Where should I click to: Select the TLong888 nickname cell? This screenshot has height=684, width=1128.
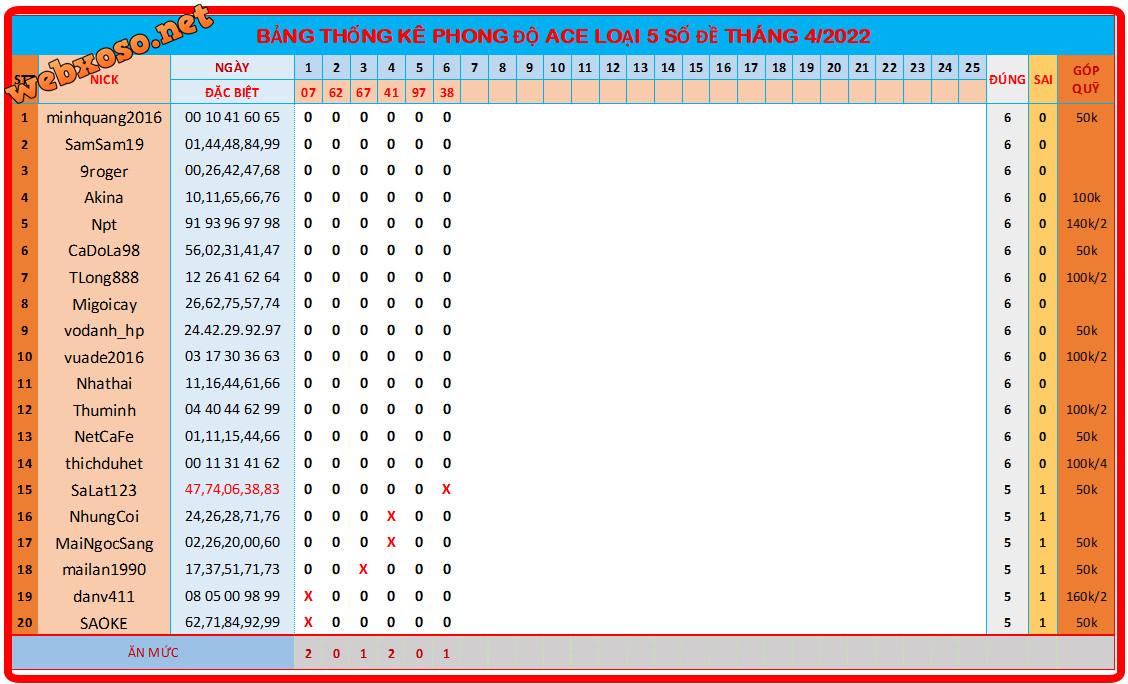click(104, 277)
